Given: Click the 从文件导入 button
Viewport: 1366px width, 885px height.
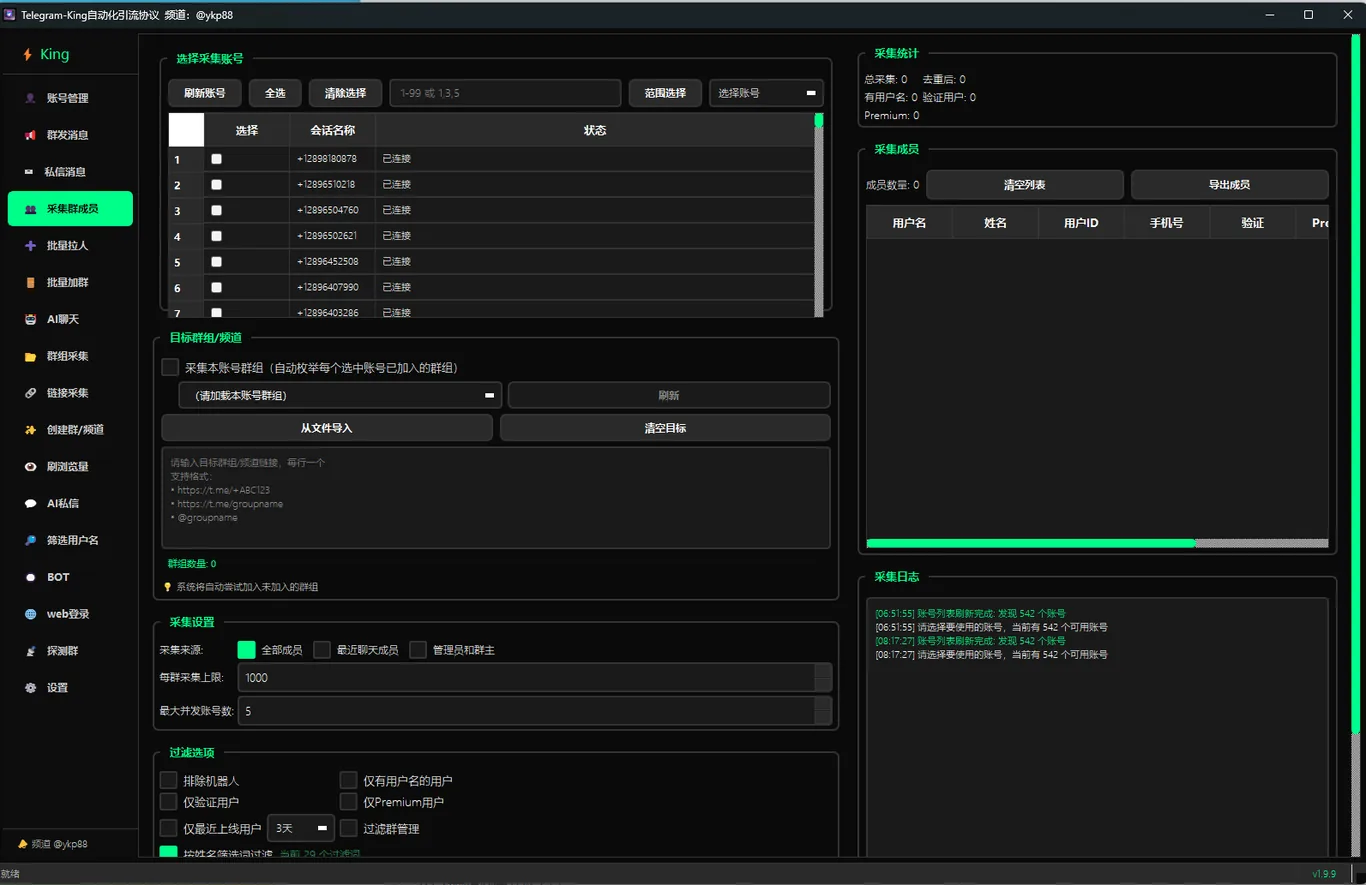Looking at the screenshot, I should (327, 428).
